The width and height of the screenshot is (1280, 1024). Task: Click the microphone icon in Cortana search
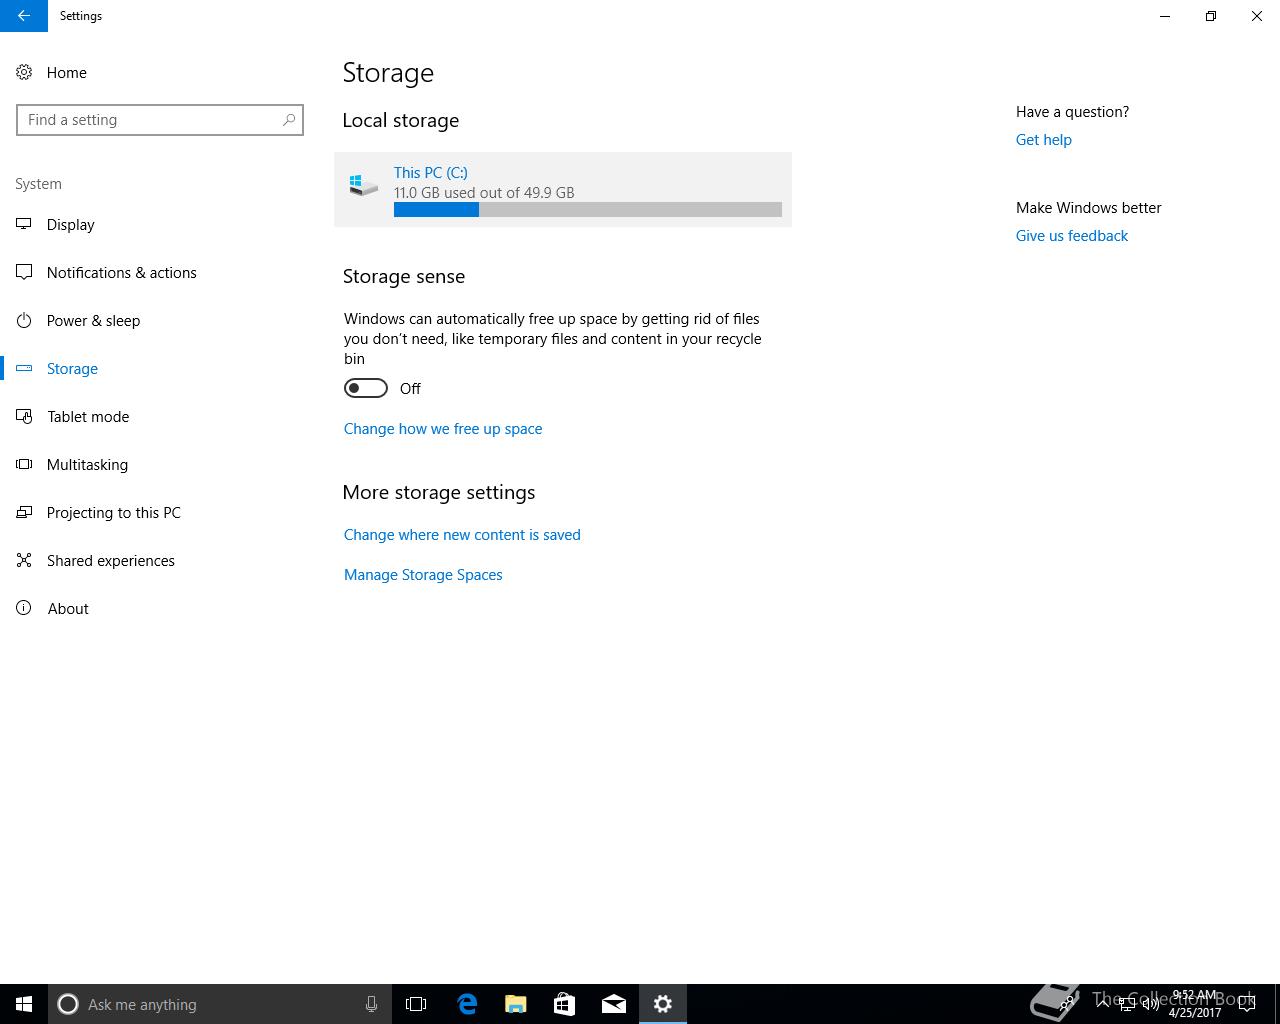371,1004
